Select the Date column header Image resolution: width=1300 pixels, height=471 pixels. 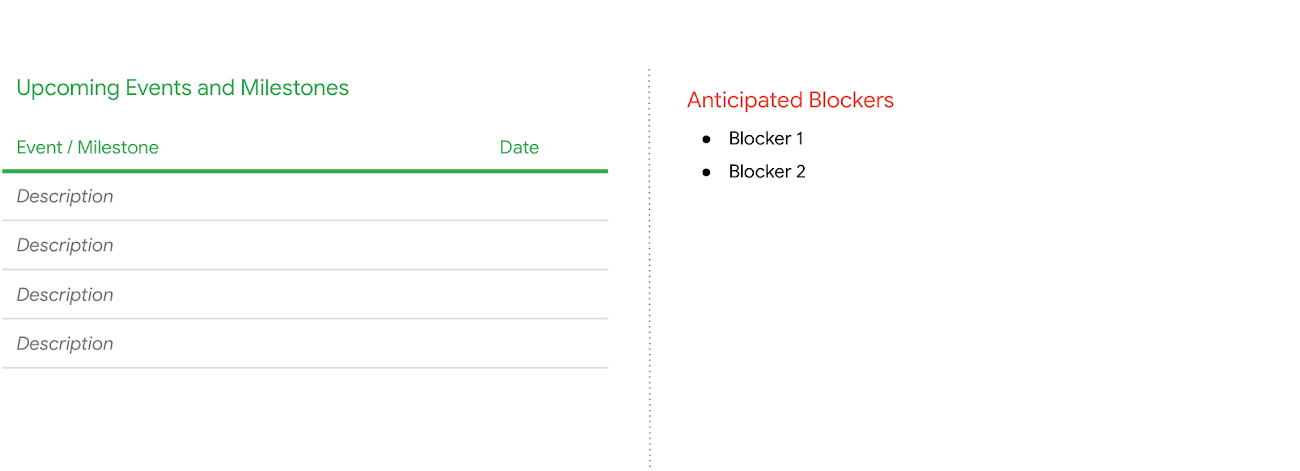pyautogui.click(x=519, y=148)
